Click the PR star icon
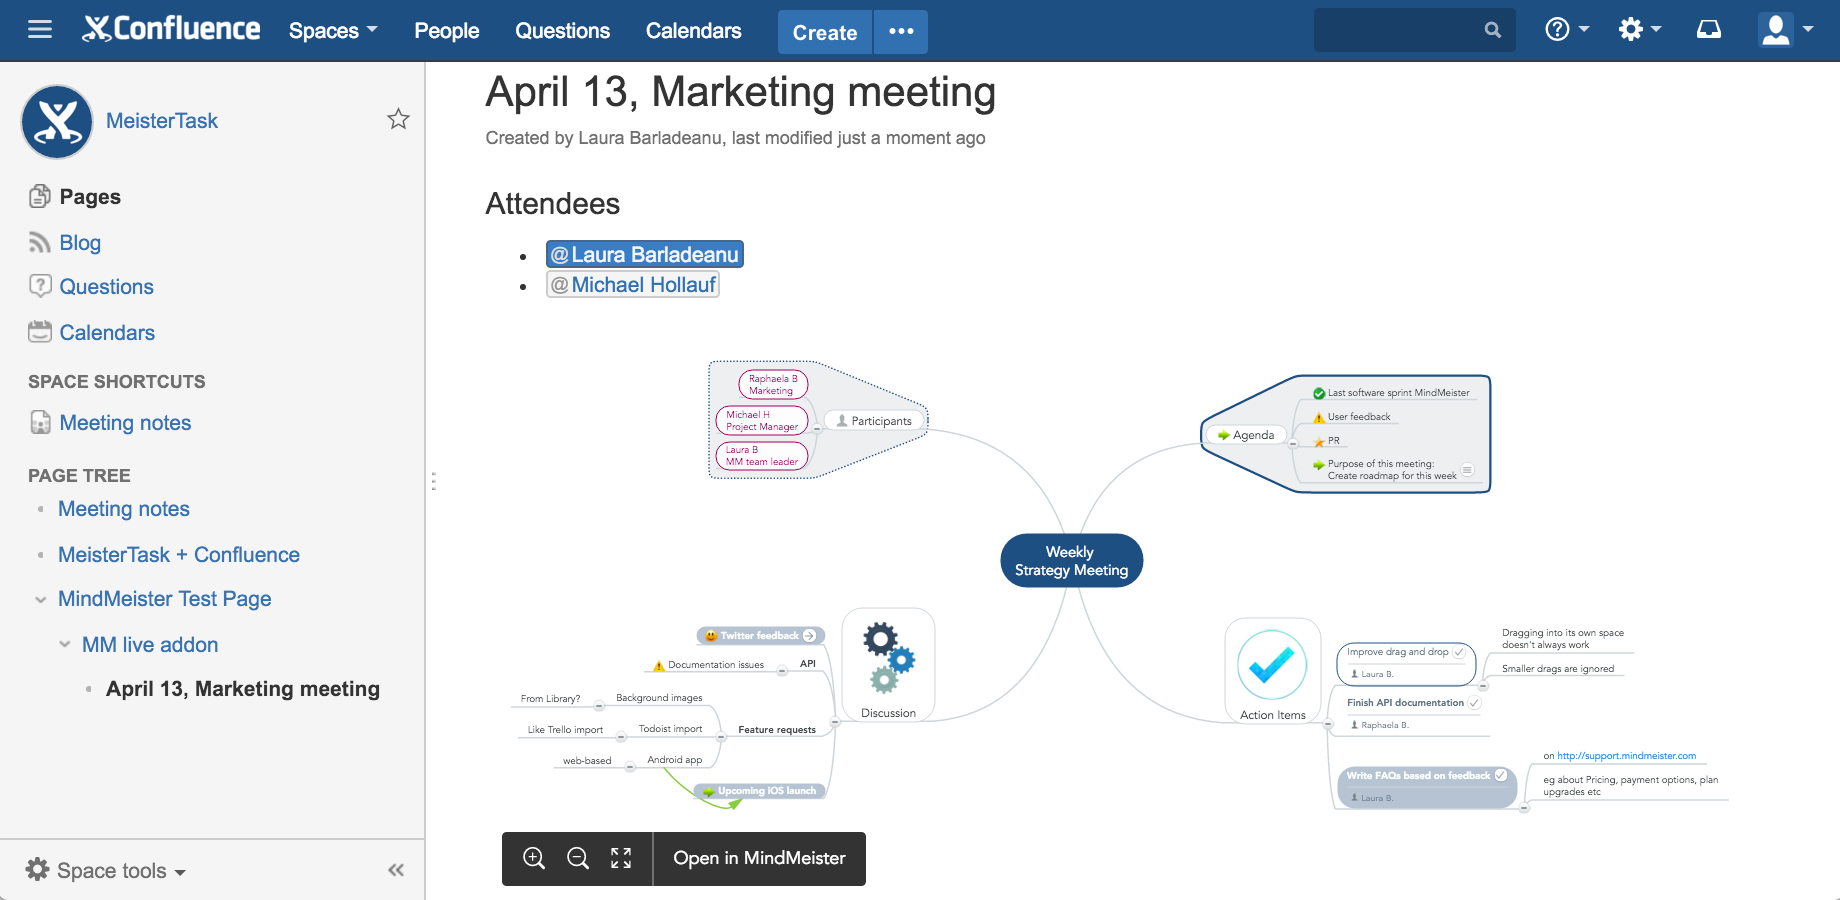Viewport: 1840px width, 900px height. coord(1319,441)
